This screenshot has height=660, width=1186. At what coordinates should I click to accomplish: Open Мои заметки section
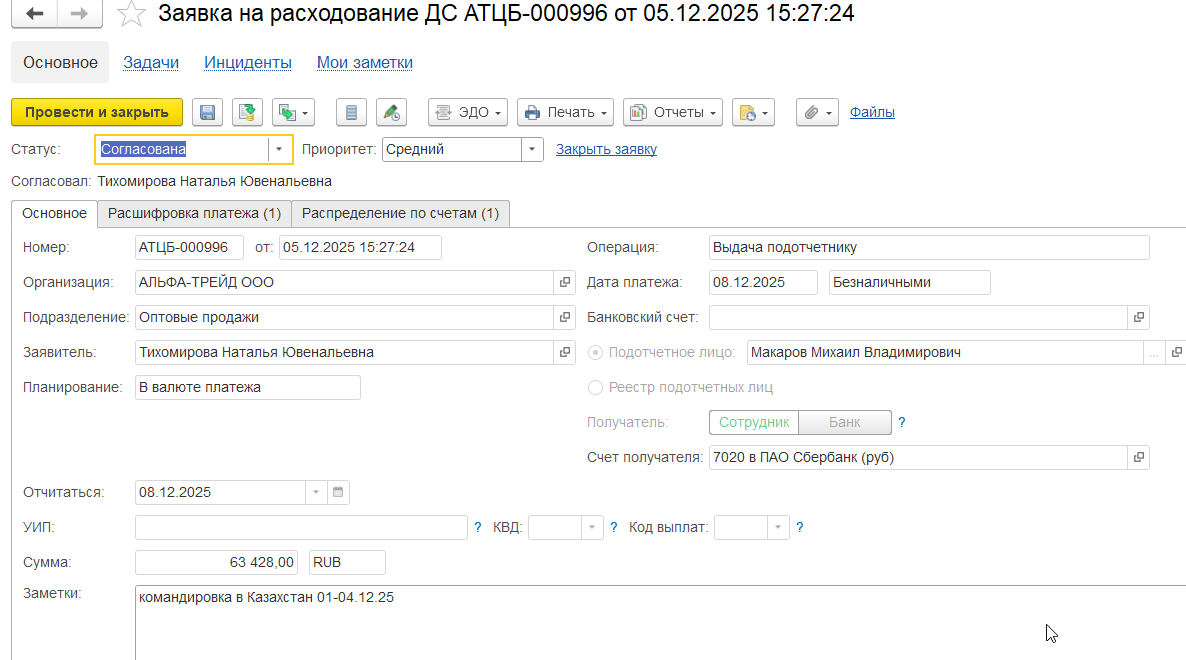(x=365, y=63)
